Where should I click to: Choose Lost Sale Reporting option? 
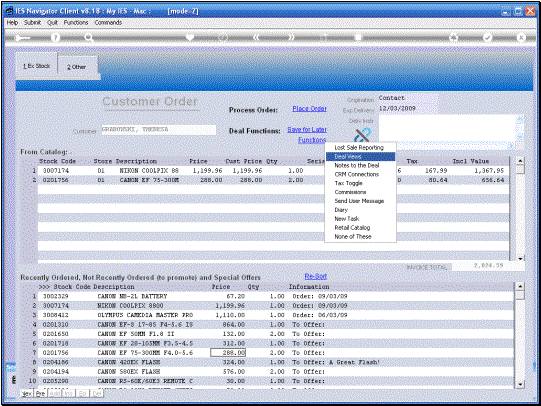360,148
